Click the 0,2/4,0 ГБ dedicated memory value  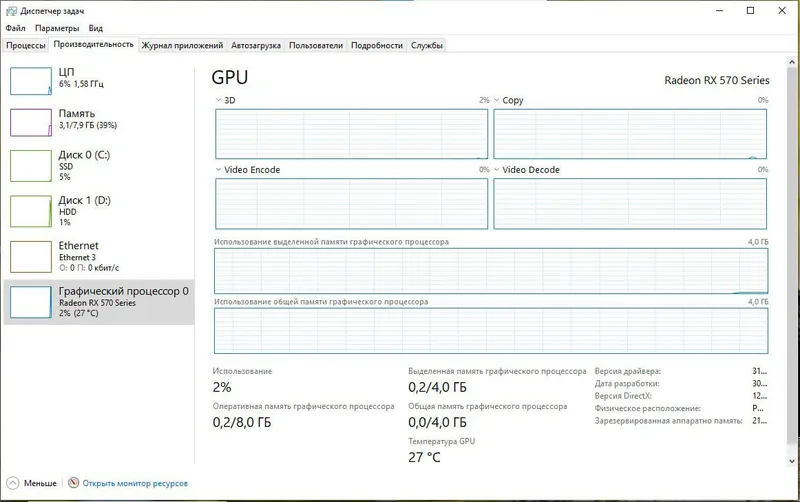point(437,387)
